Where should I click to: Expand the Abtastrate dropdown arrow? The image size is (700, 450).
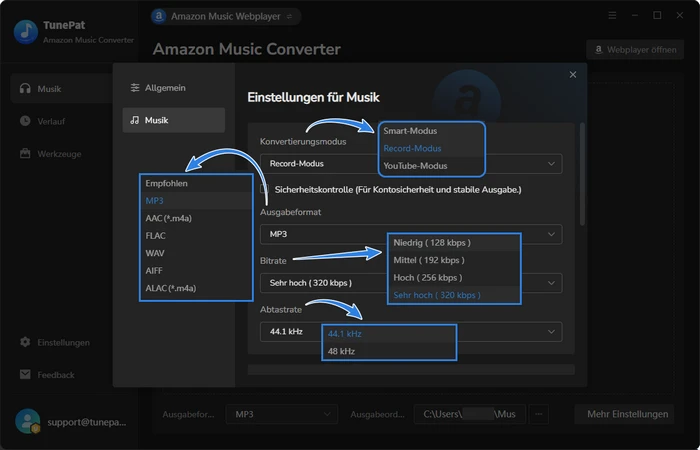click(551, 332)
